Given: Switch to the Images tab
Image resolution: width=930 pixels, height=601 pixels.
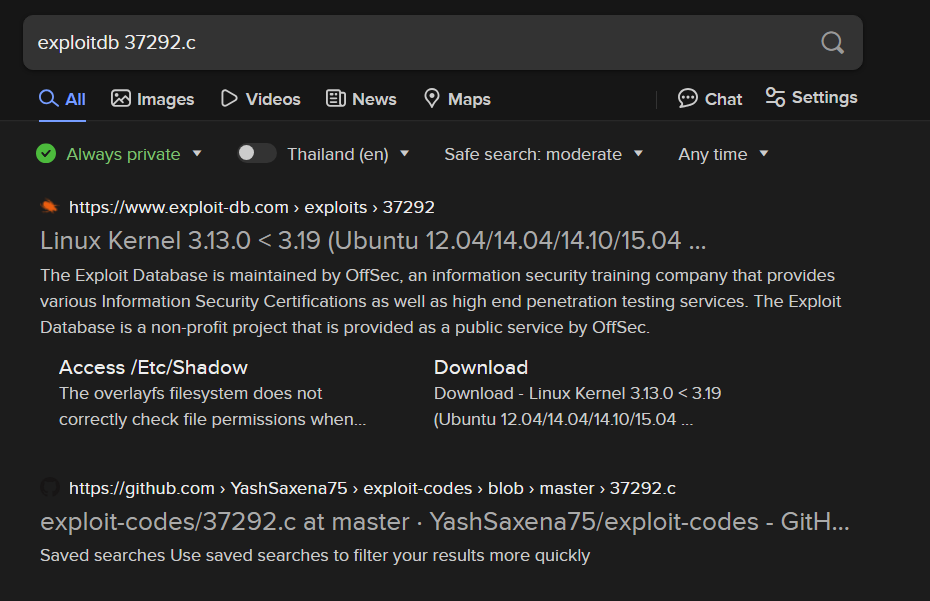Looking at the screenshot, I should (x=153, y=99).
